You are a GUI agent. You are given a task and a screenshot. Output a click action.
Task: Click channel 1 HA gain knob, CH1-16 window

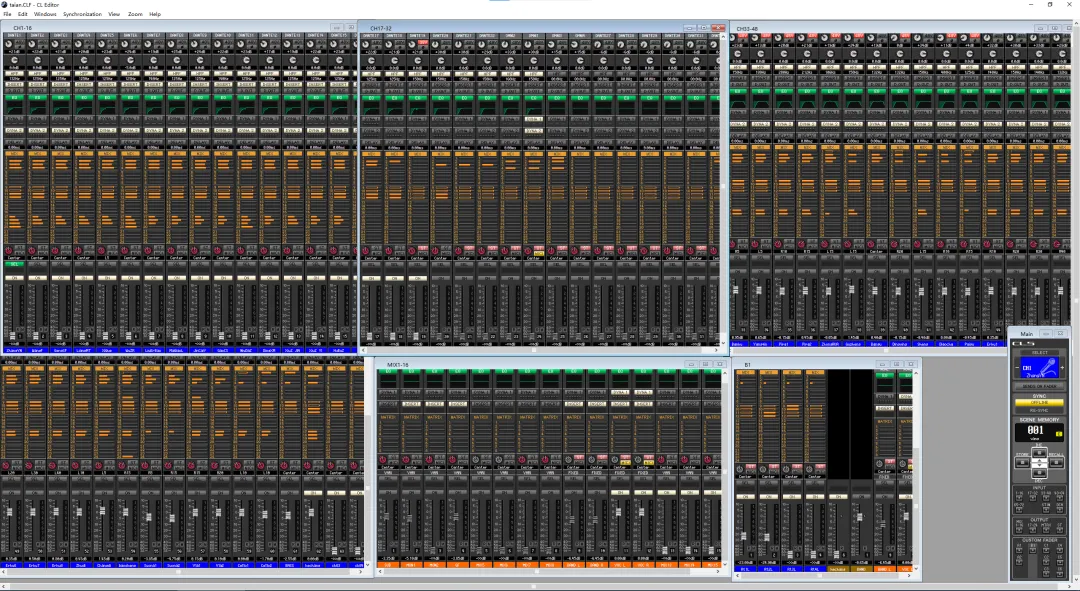coord(8,44)
